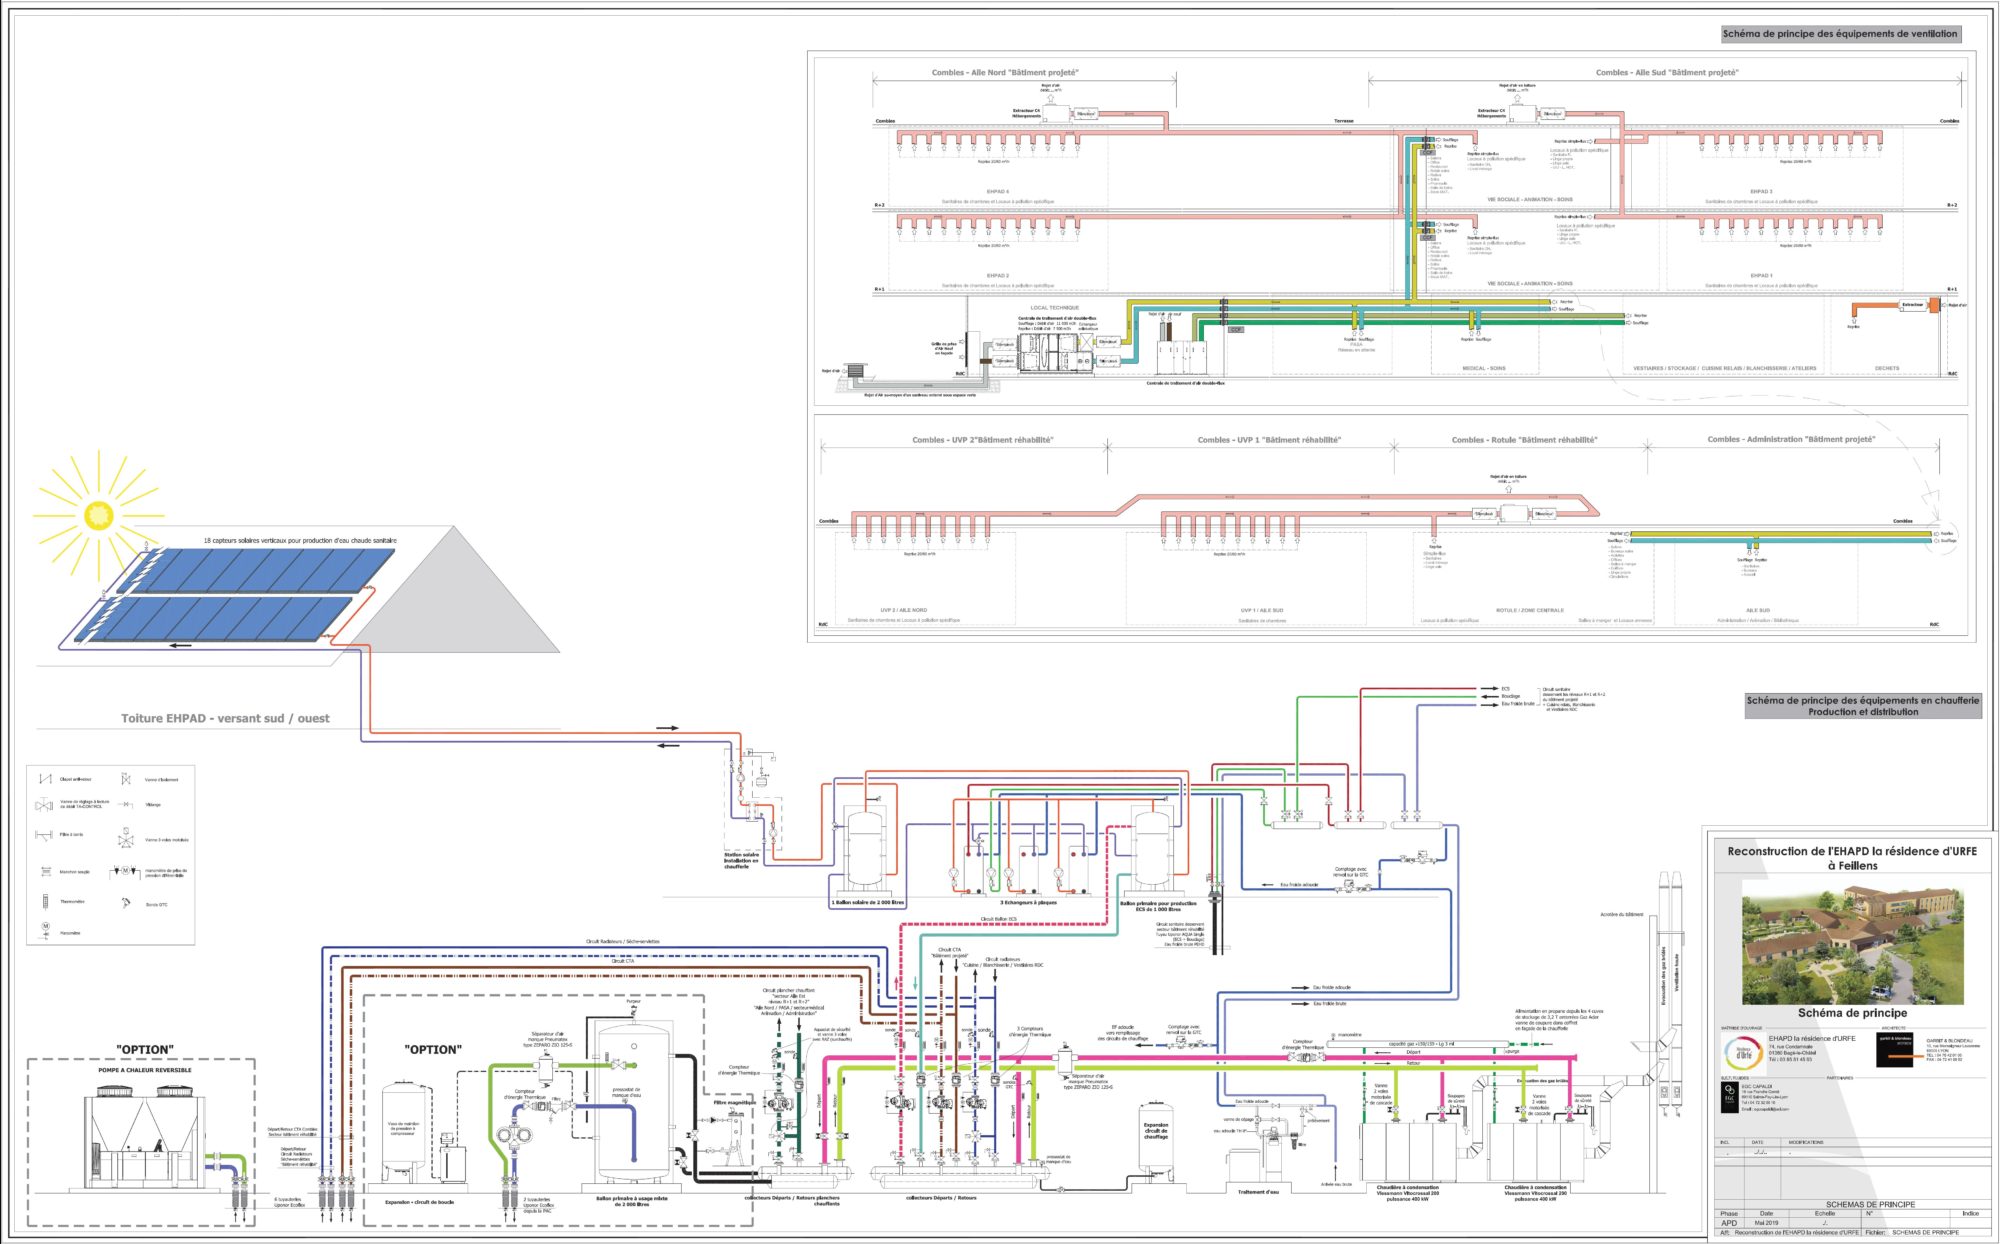Click the Clapet anti-retour legend symbol
The height and width of the screenshot is (1244, 2000).
(x=45, y=779)
